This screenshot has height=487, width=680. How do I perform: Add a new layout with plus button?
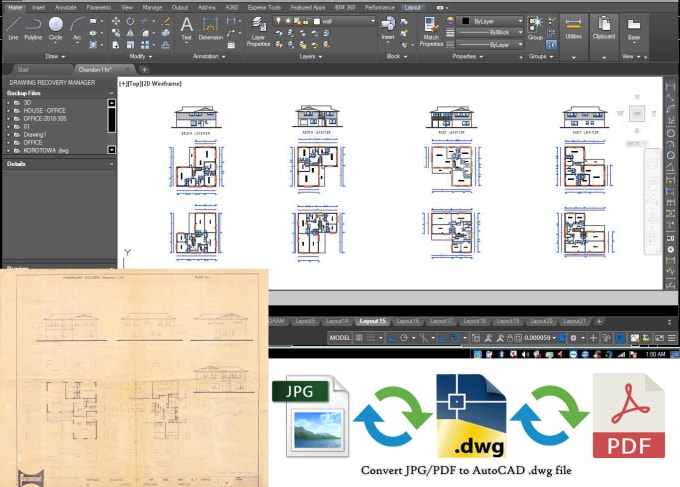(599, 321)
